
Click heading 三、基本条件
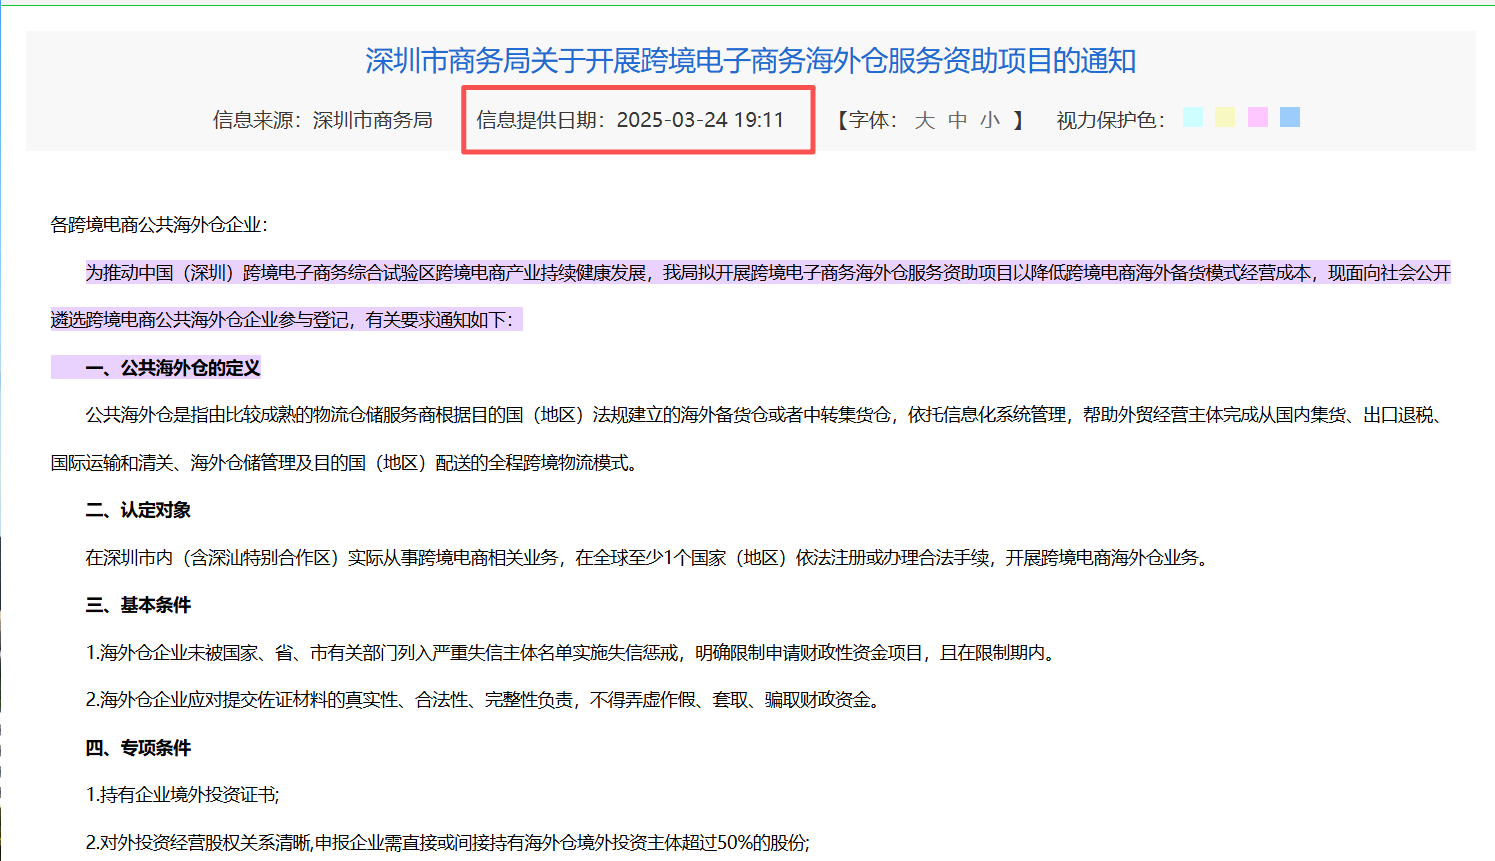[x=138, y=605]
